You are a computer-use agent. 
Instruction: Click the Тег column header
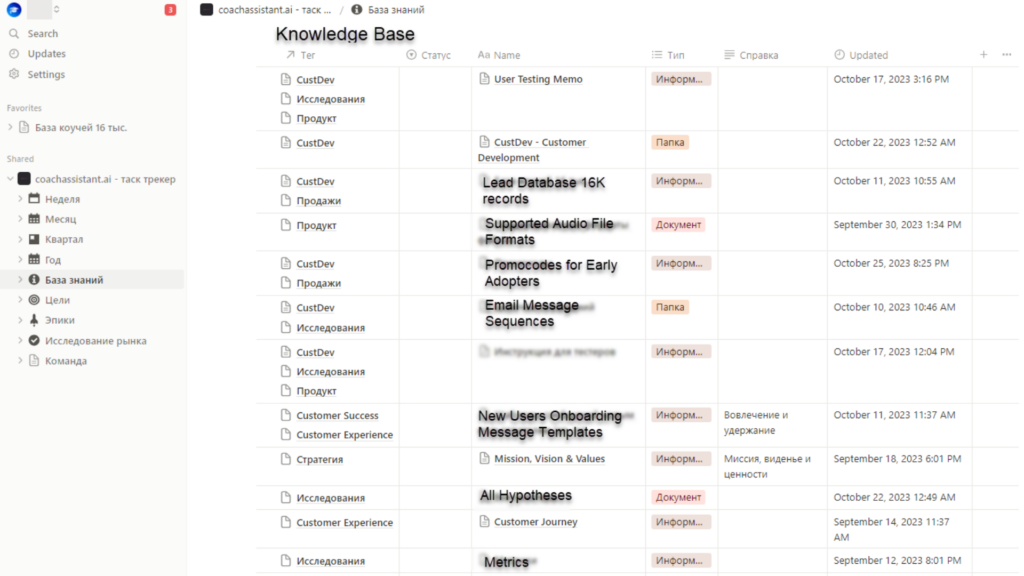pyautogui.click(x=301, y=55)
